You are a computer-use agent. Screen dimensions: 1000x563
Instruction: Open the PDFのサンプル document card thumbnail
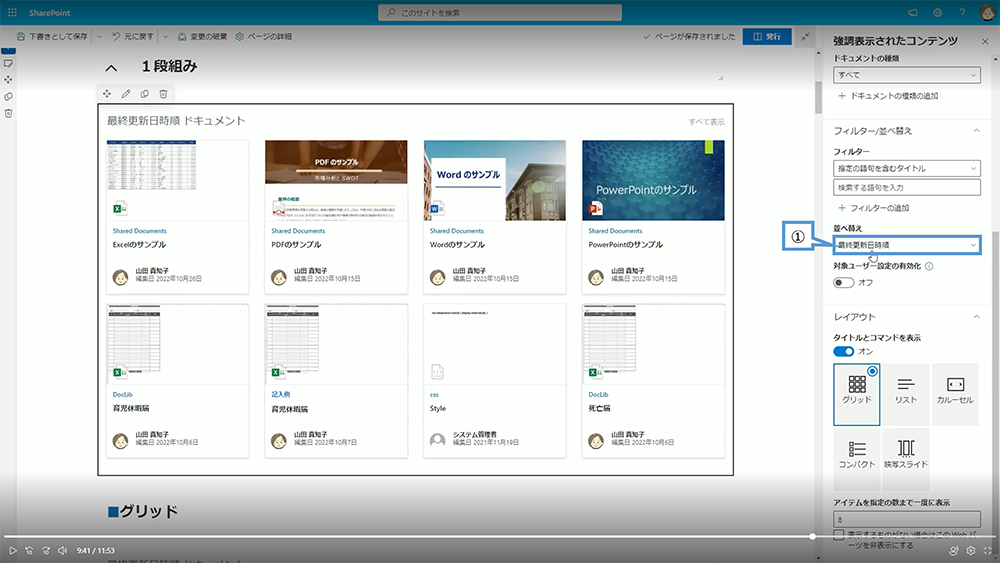click(x=336, y=180)
